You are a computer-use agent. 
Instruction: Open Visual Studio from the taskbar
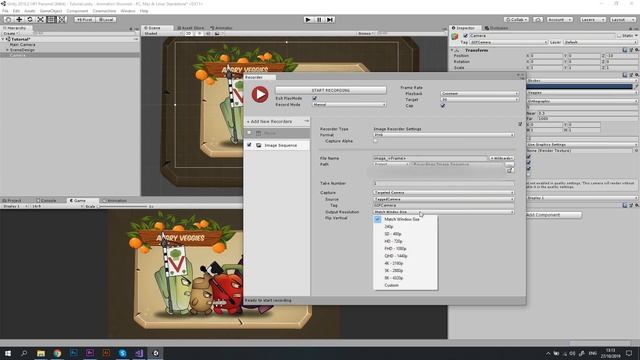139,353
